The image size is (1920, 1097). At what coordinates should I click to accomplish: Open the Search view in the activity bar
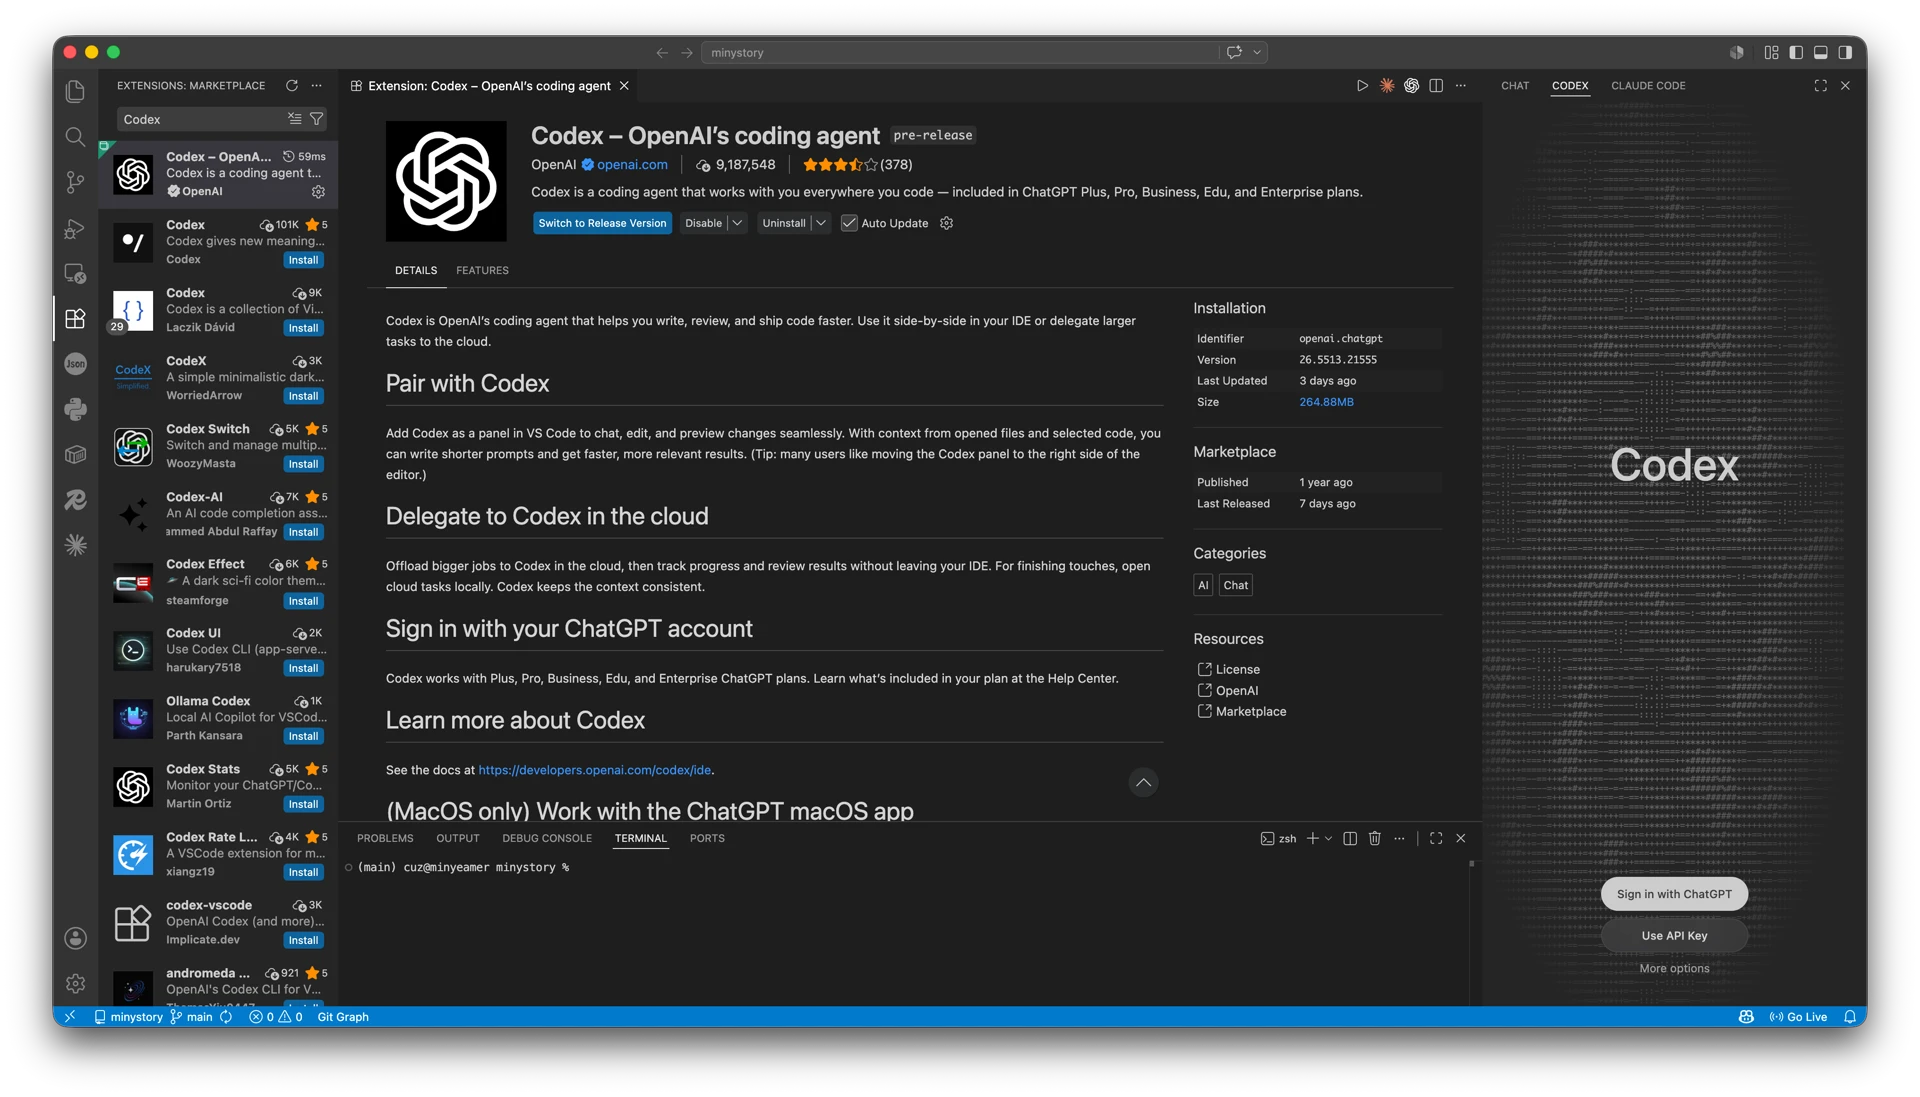tap(75, 137)
